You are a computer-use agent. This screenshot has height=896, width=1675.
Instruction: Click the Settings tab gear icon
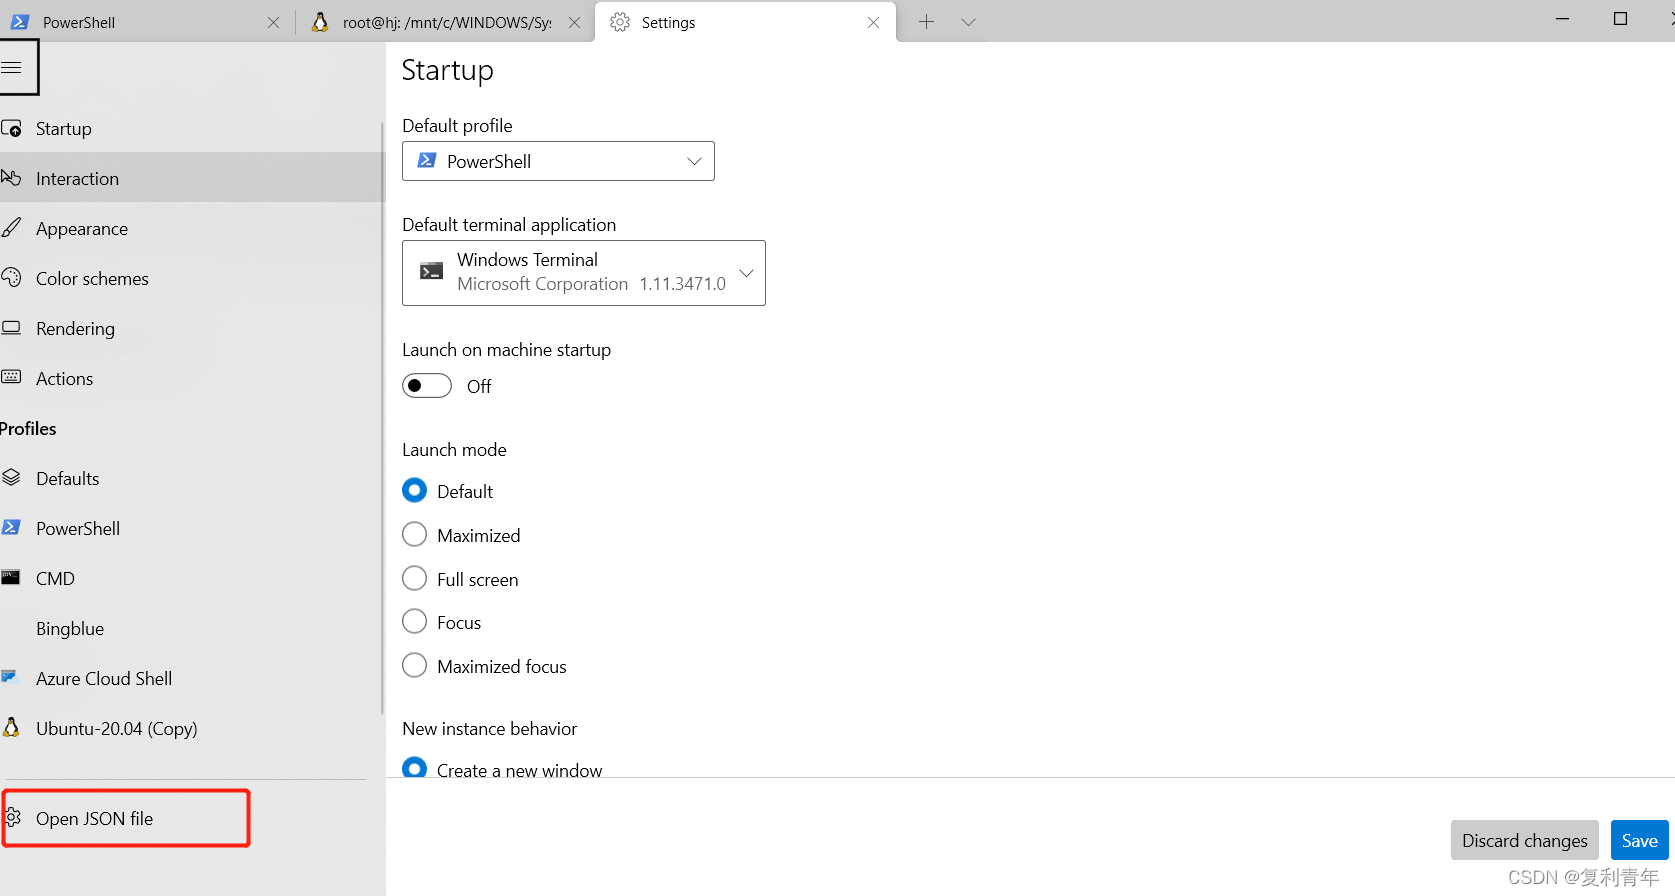click(x=620, y=22)
